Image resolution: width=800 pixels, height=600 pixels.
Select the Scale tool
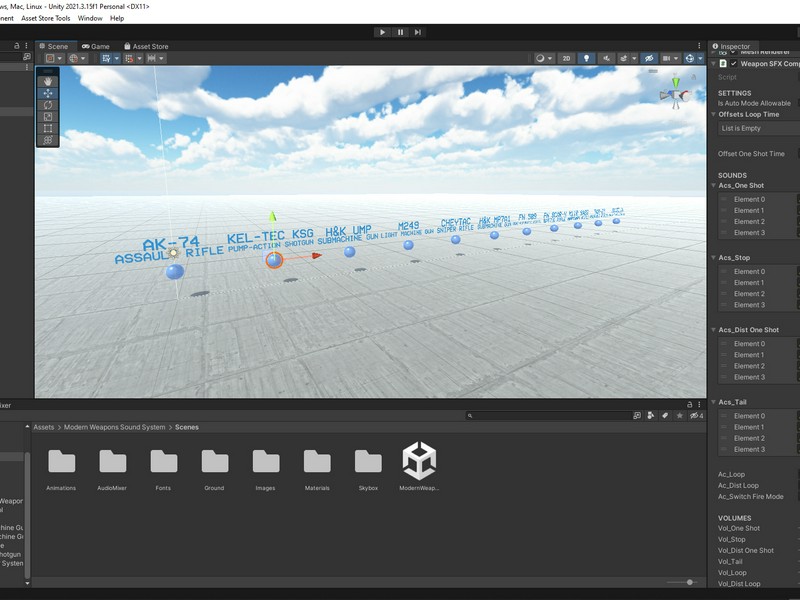pos(48,116)
